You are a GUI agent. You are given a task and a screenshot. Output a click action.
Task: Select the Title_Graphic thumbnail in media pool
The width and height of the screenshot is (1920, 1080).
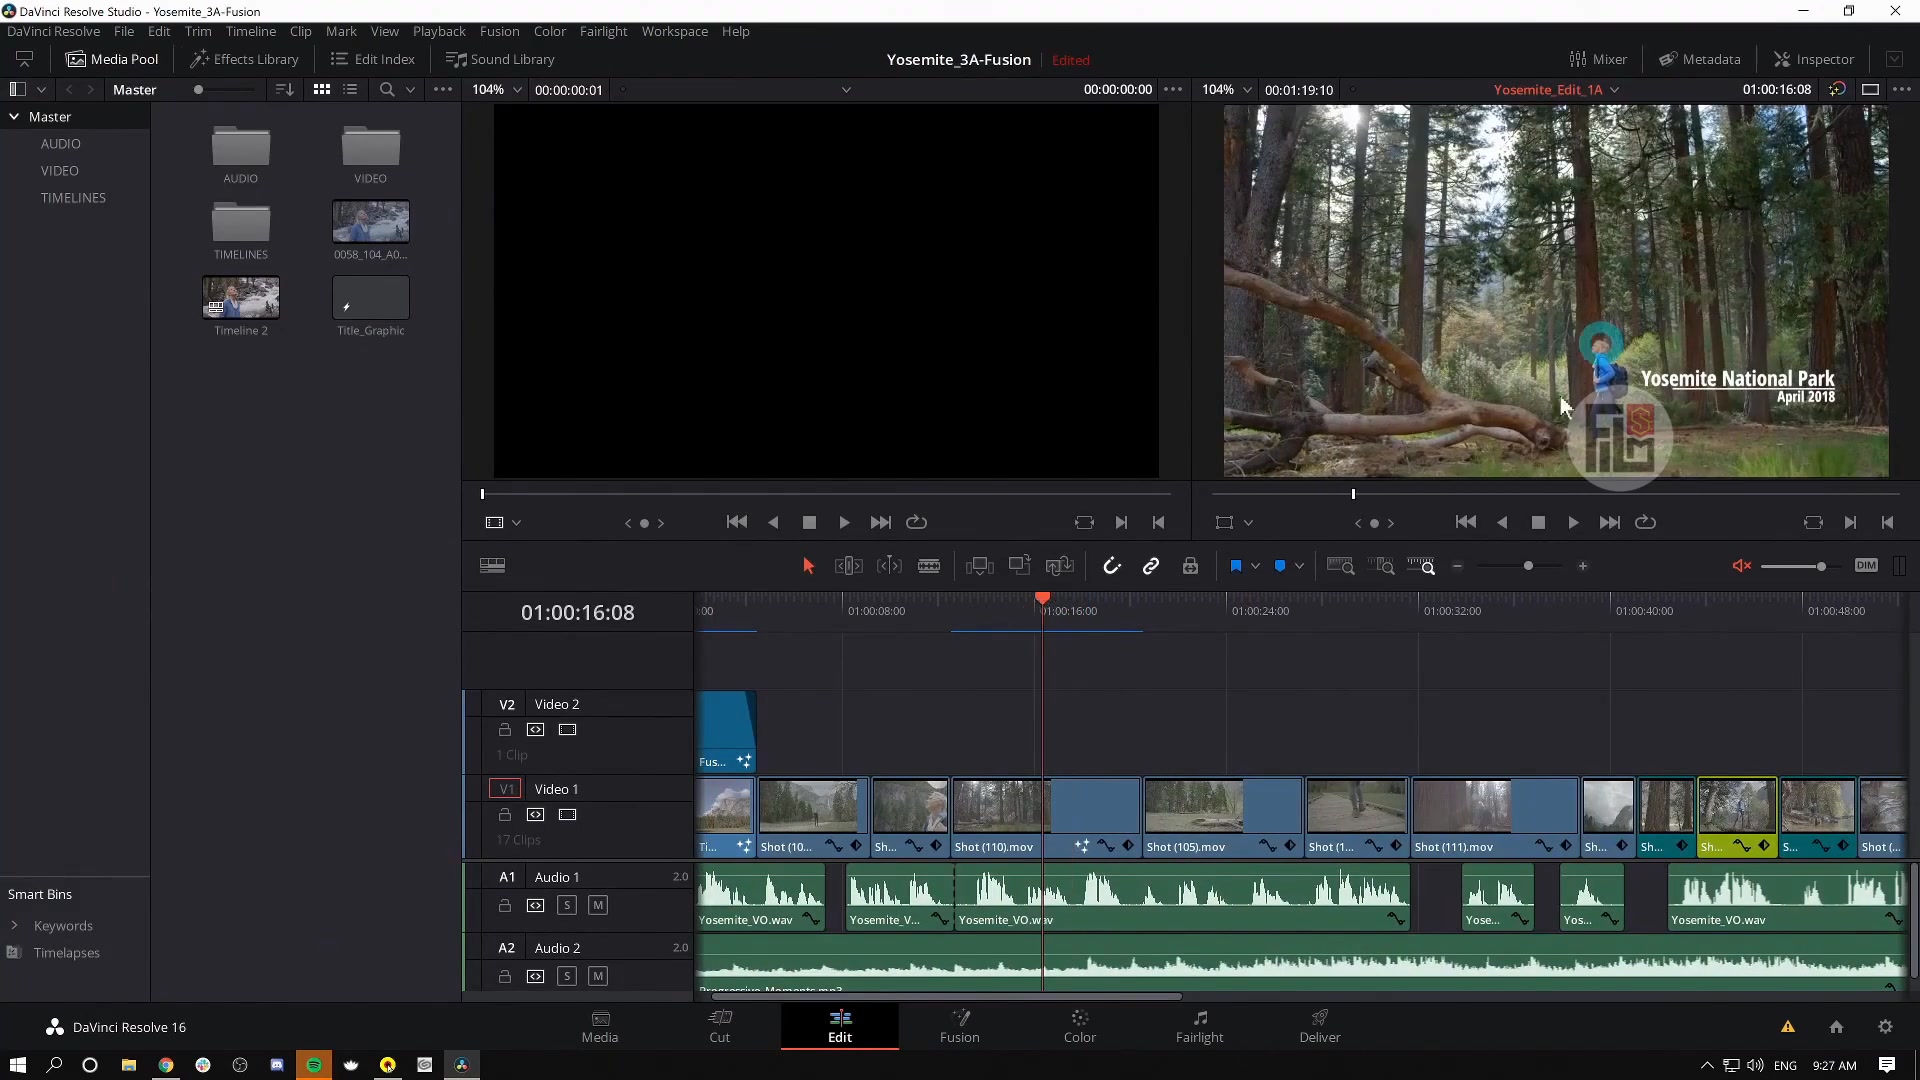coord(371,298)
